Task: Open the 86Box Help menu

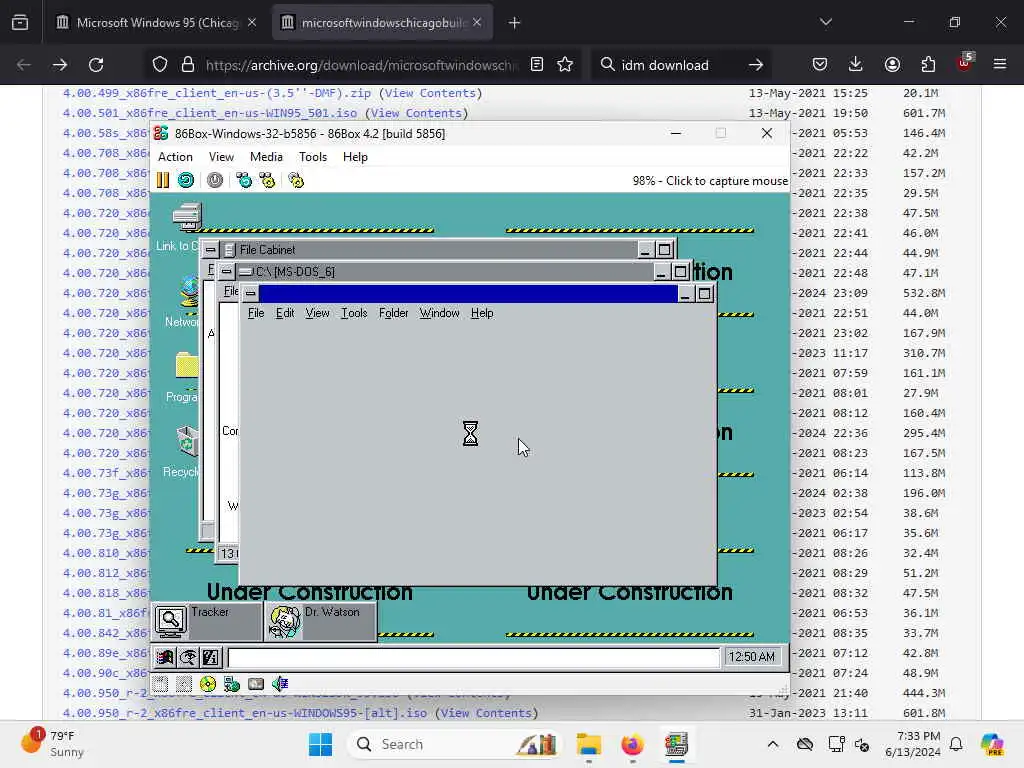Action: 355,157
